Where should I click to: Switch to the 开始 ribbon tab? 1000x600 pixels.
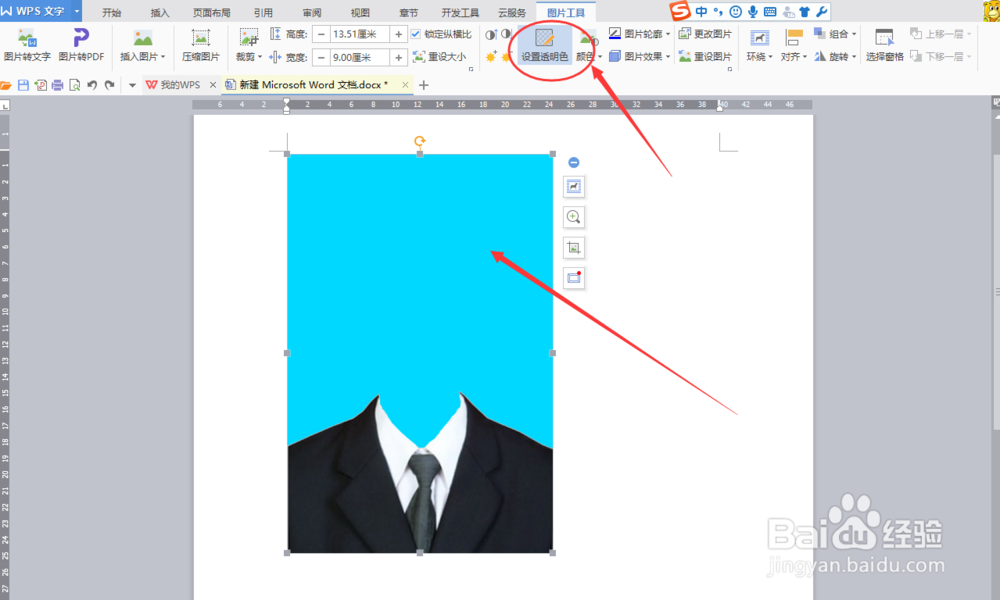(112, 13)
